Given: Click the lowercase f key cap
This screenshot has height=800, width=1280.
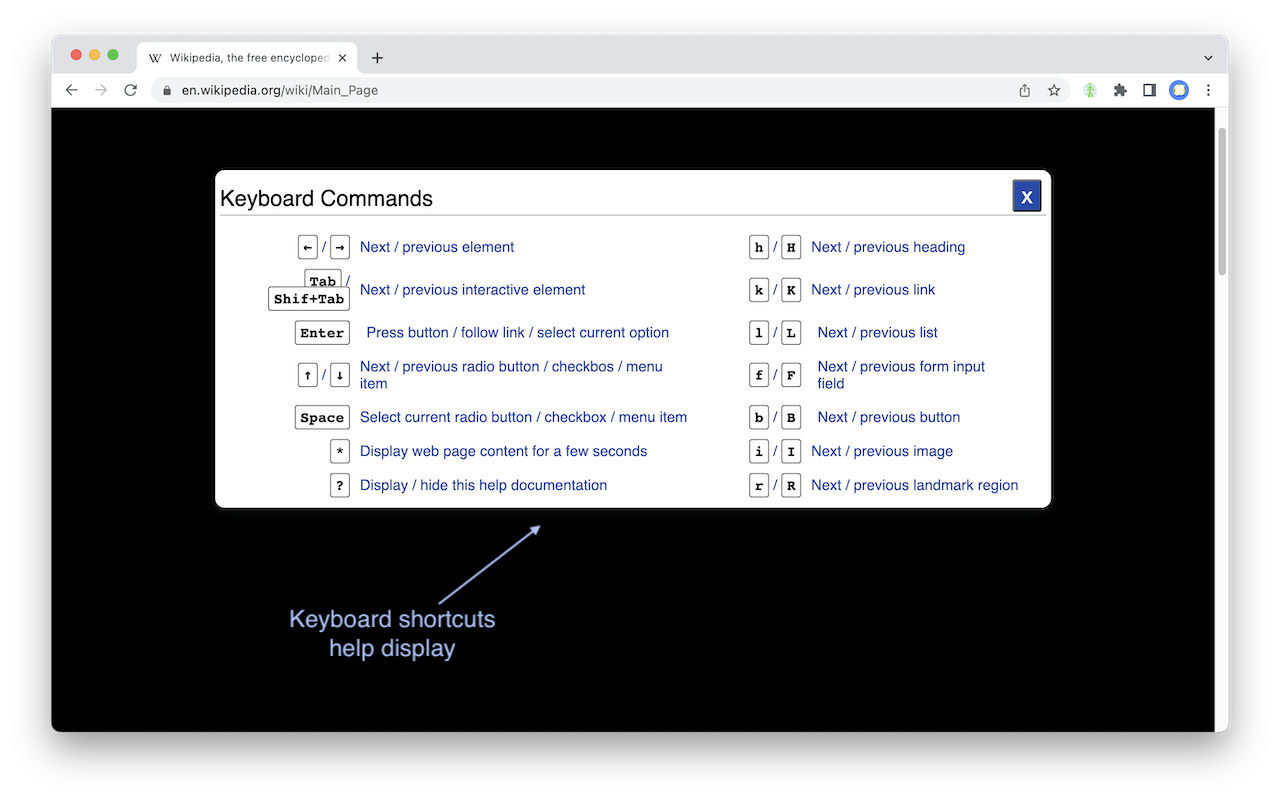Looking at the screenshot, I should (x=759, y=375).
